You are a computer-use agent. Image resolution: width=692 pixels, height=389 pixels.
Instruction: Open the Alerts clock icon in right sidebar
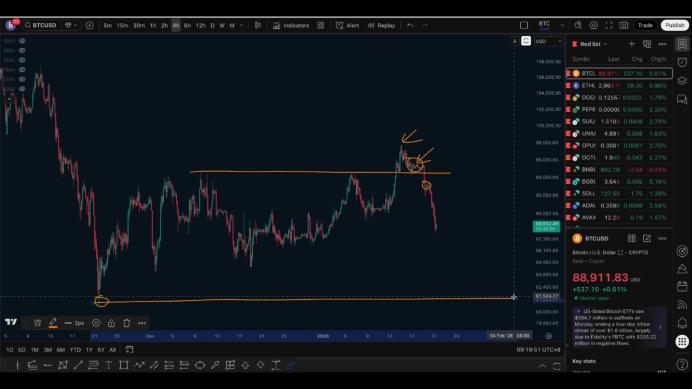(x=682, y=62)
